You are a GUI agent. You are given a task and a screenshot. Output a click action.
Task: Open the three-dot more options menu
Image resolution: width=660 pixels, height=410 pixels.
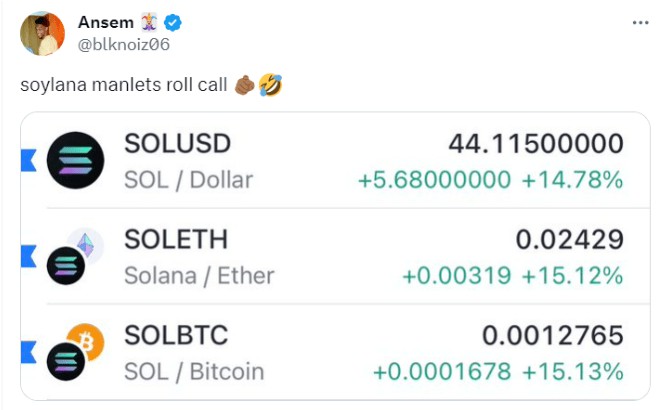click(640, 23)
